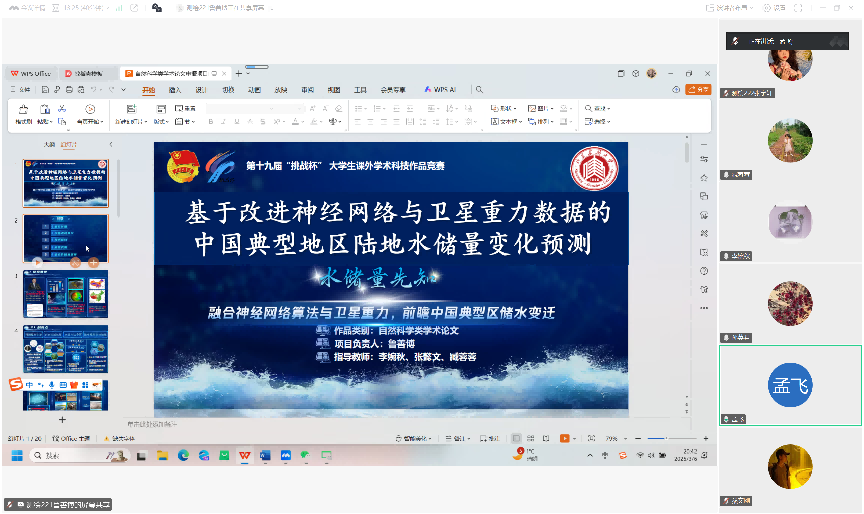The image size is (864, 514).
Task: Open the 查找 (Find) dropdown
Action: click(x=597, y=109)
